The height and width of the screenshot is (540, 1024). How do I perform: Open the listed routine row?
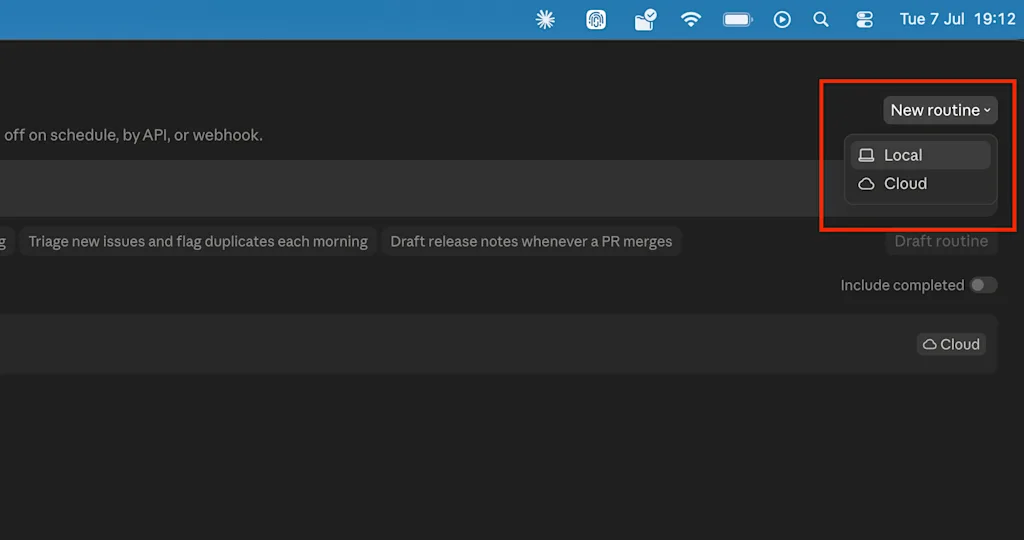[498, 343]
